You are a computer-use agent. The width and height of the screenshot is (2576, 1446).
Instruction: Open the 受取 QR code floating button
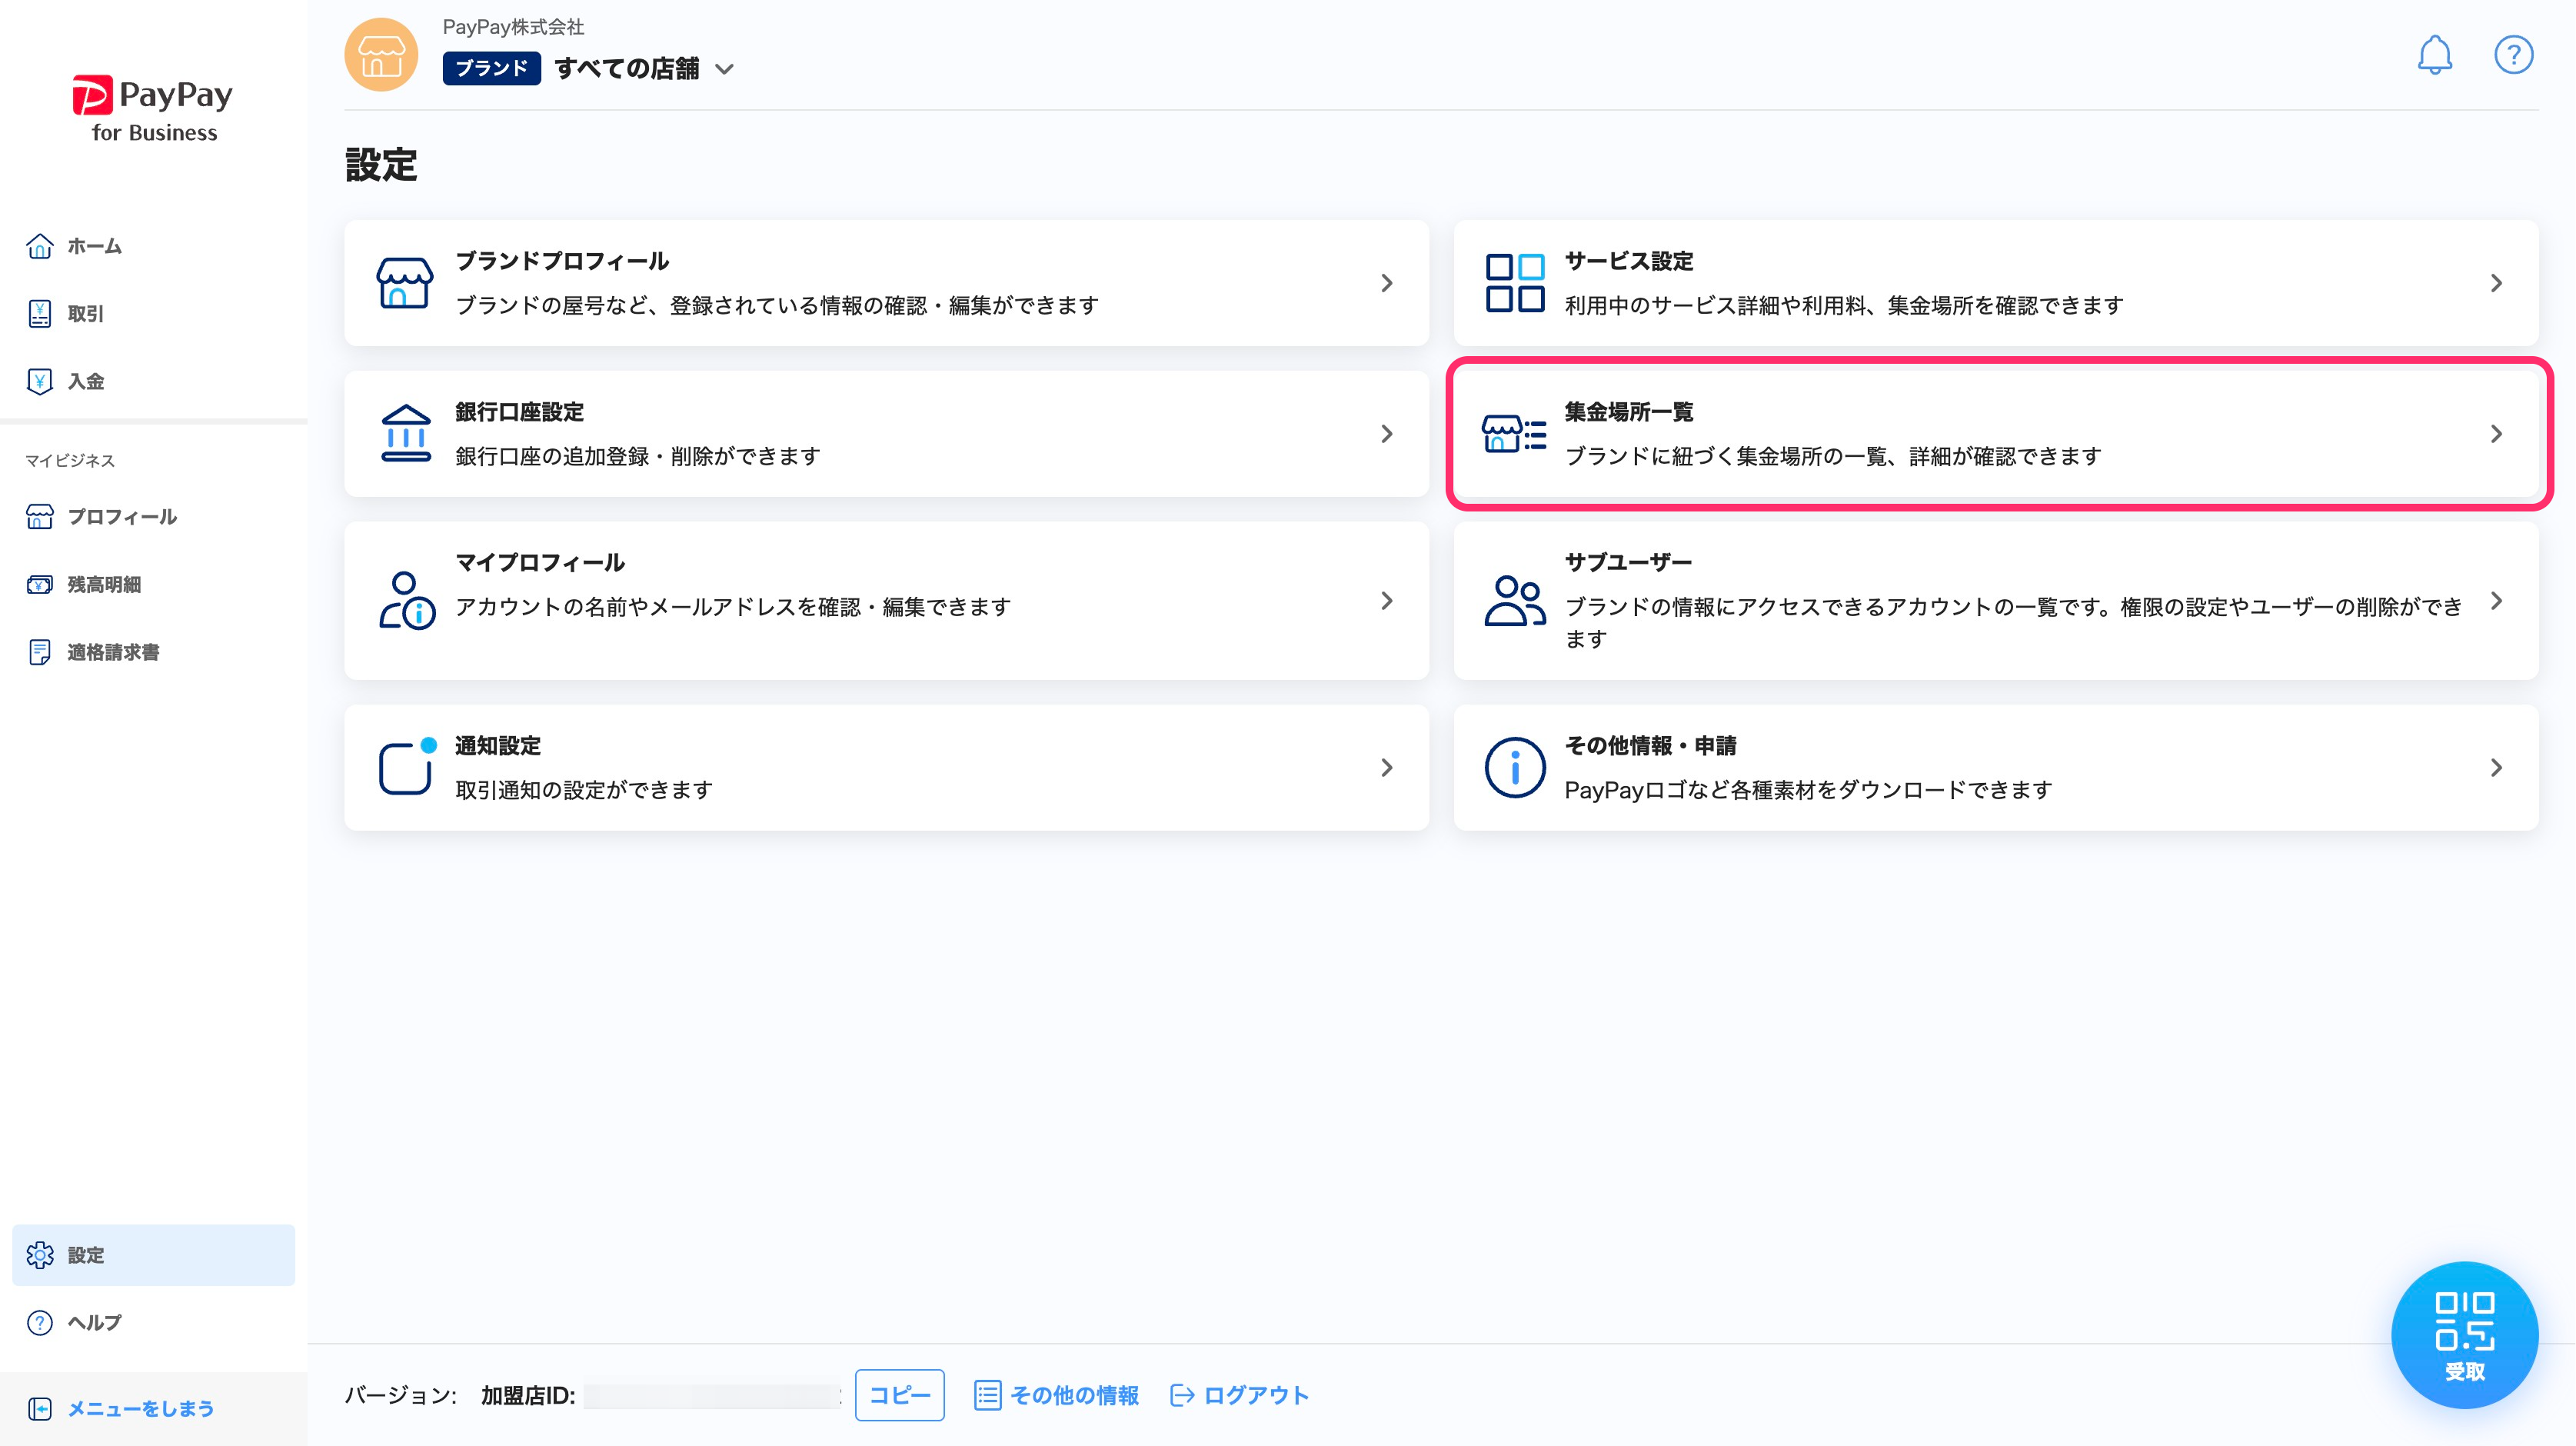pyautogui.click(x=2464, y=1335)
